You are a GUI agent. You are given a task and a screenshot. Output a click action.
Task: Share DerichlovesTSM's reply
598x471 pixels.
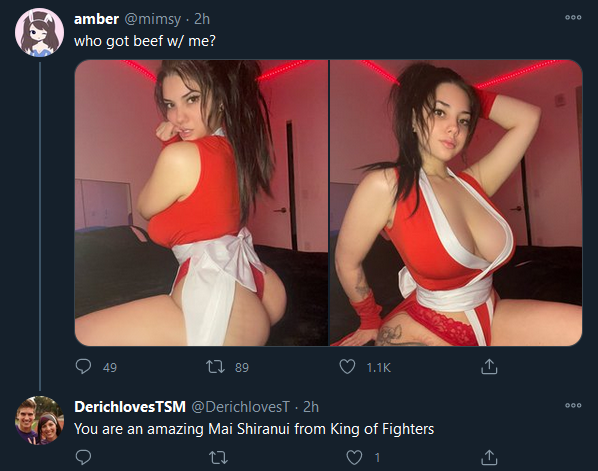point(489,457)
